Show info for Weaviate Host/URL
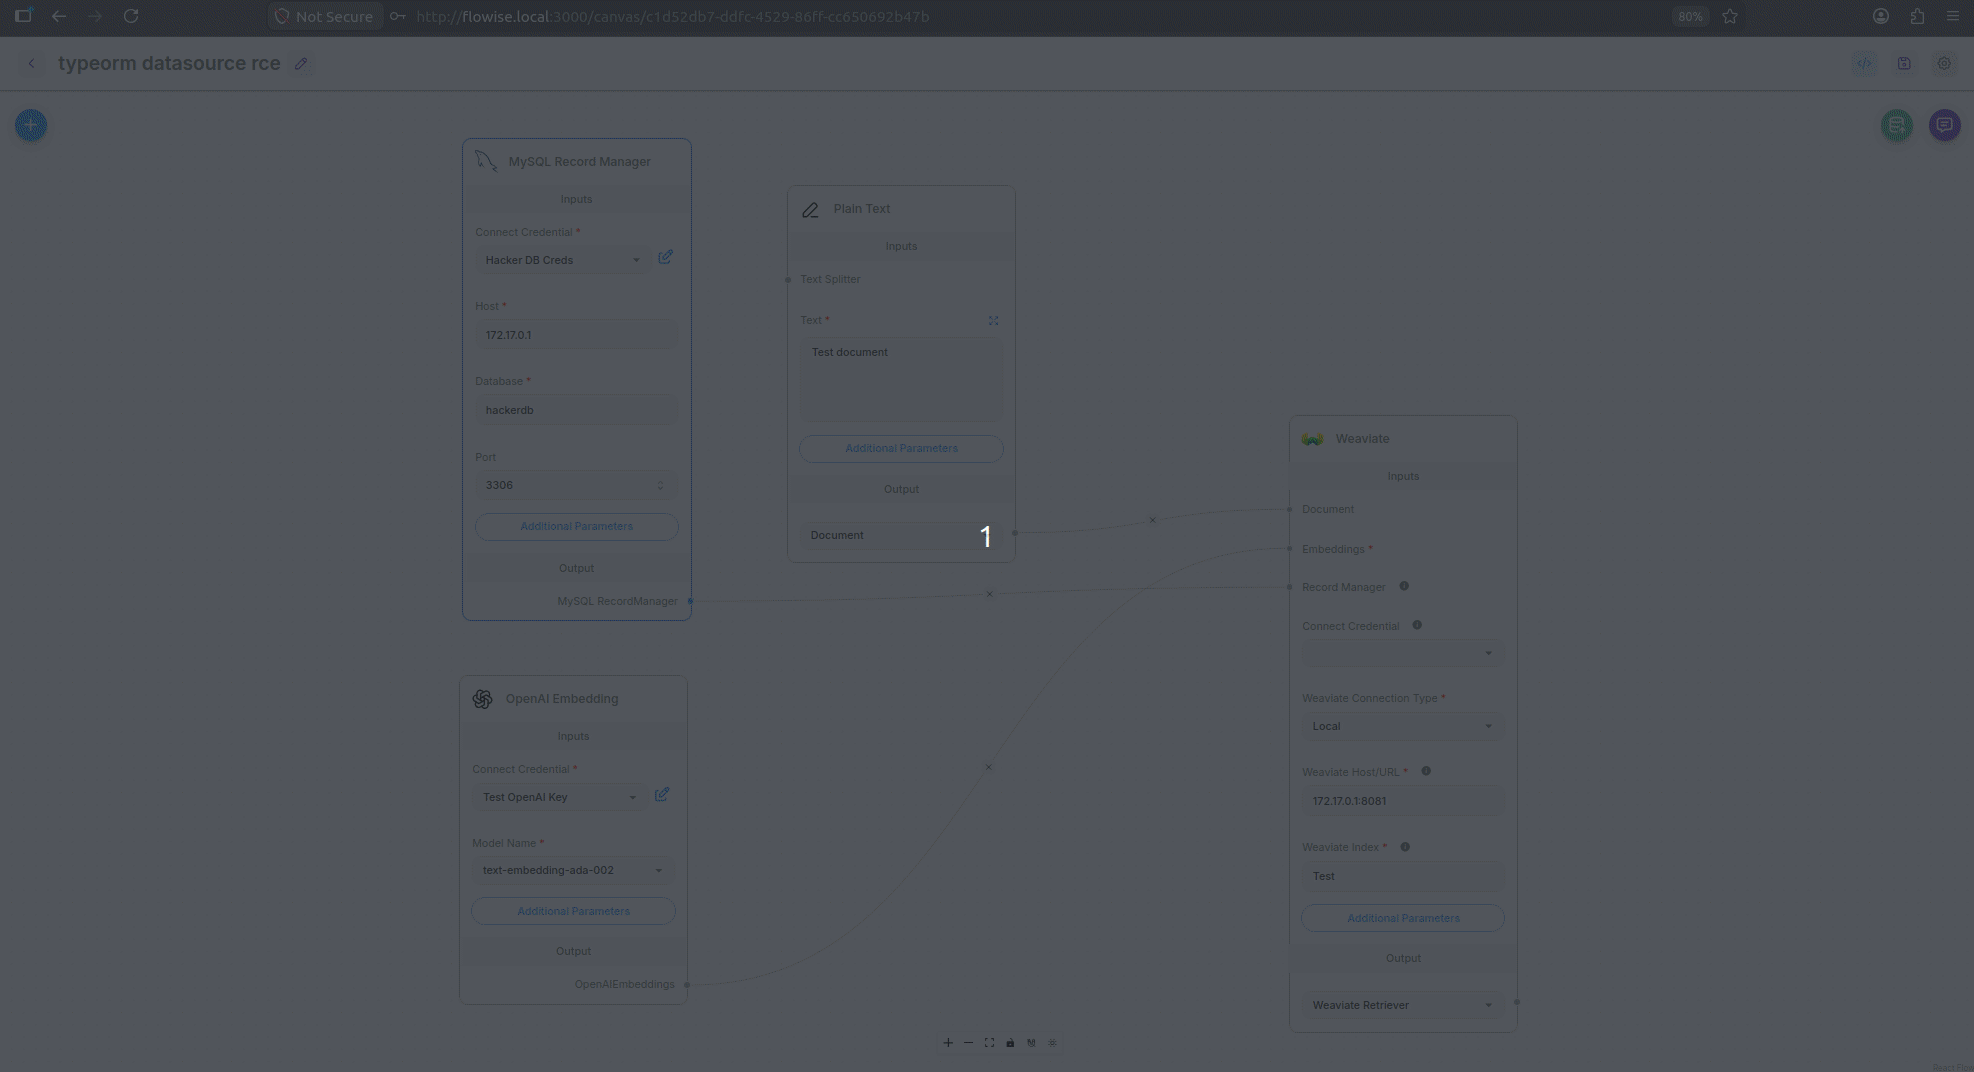1974x1072 pixels. click(1426, 771)
